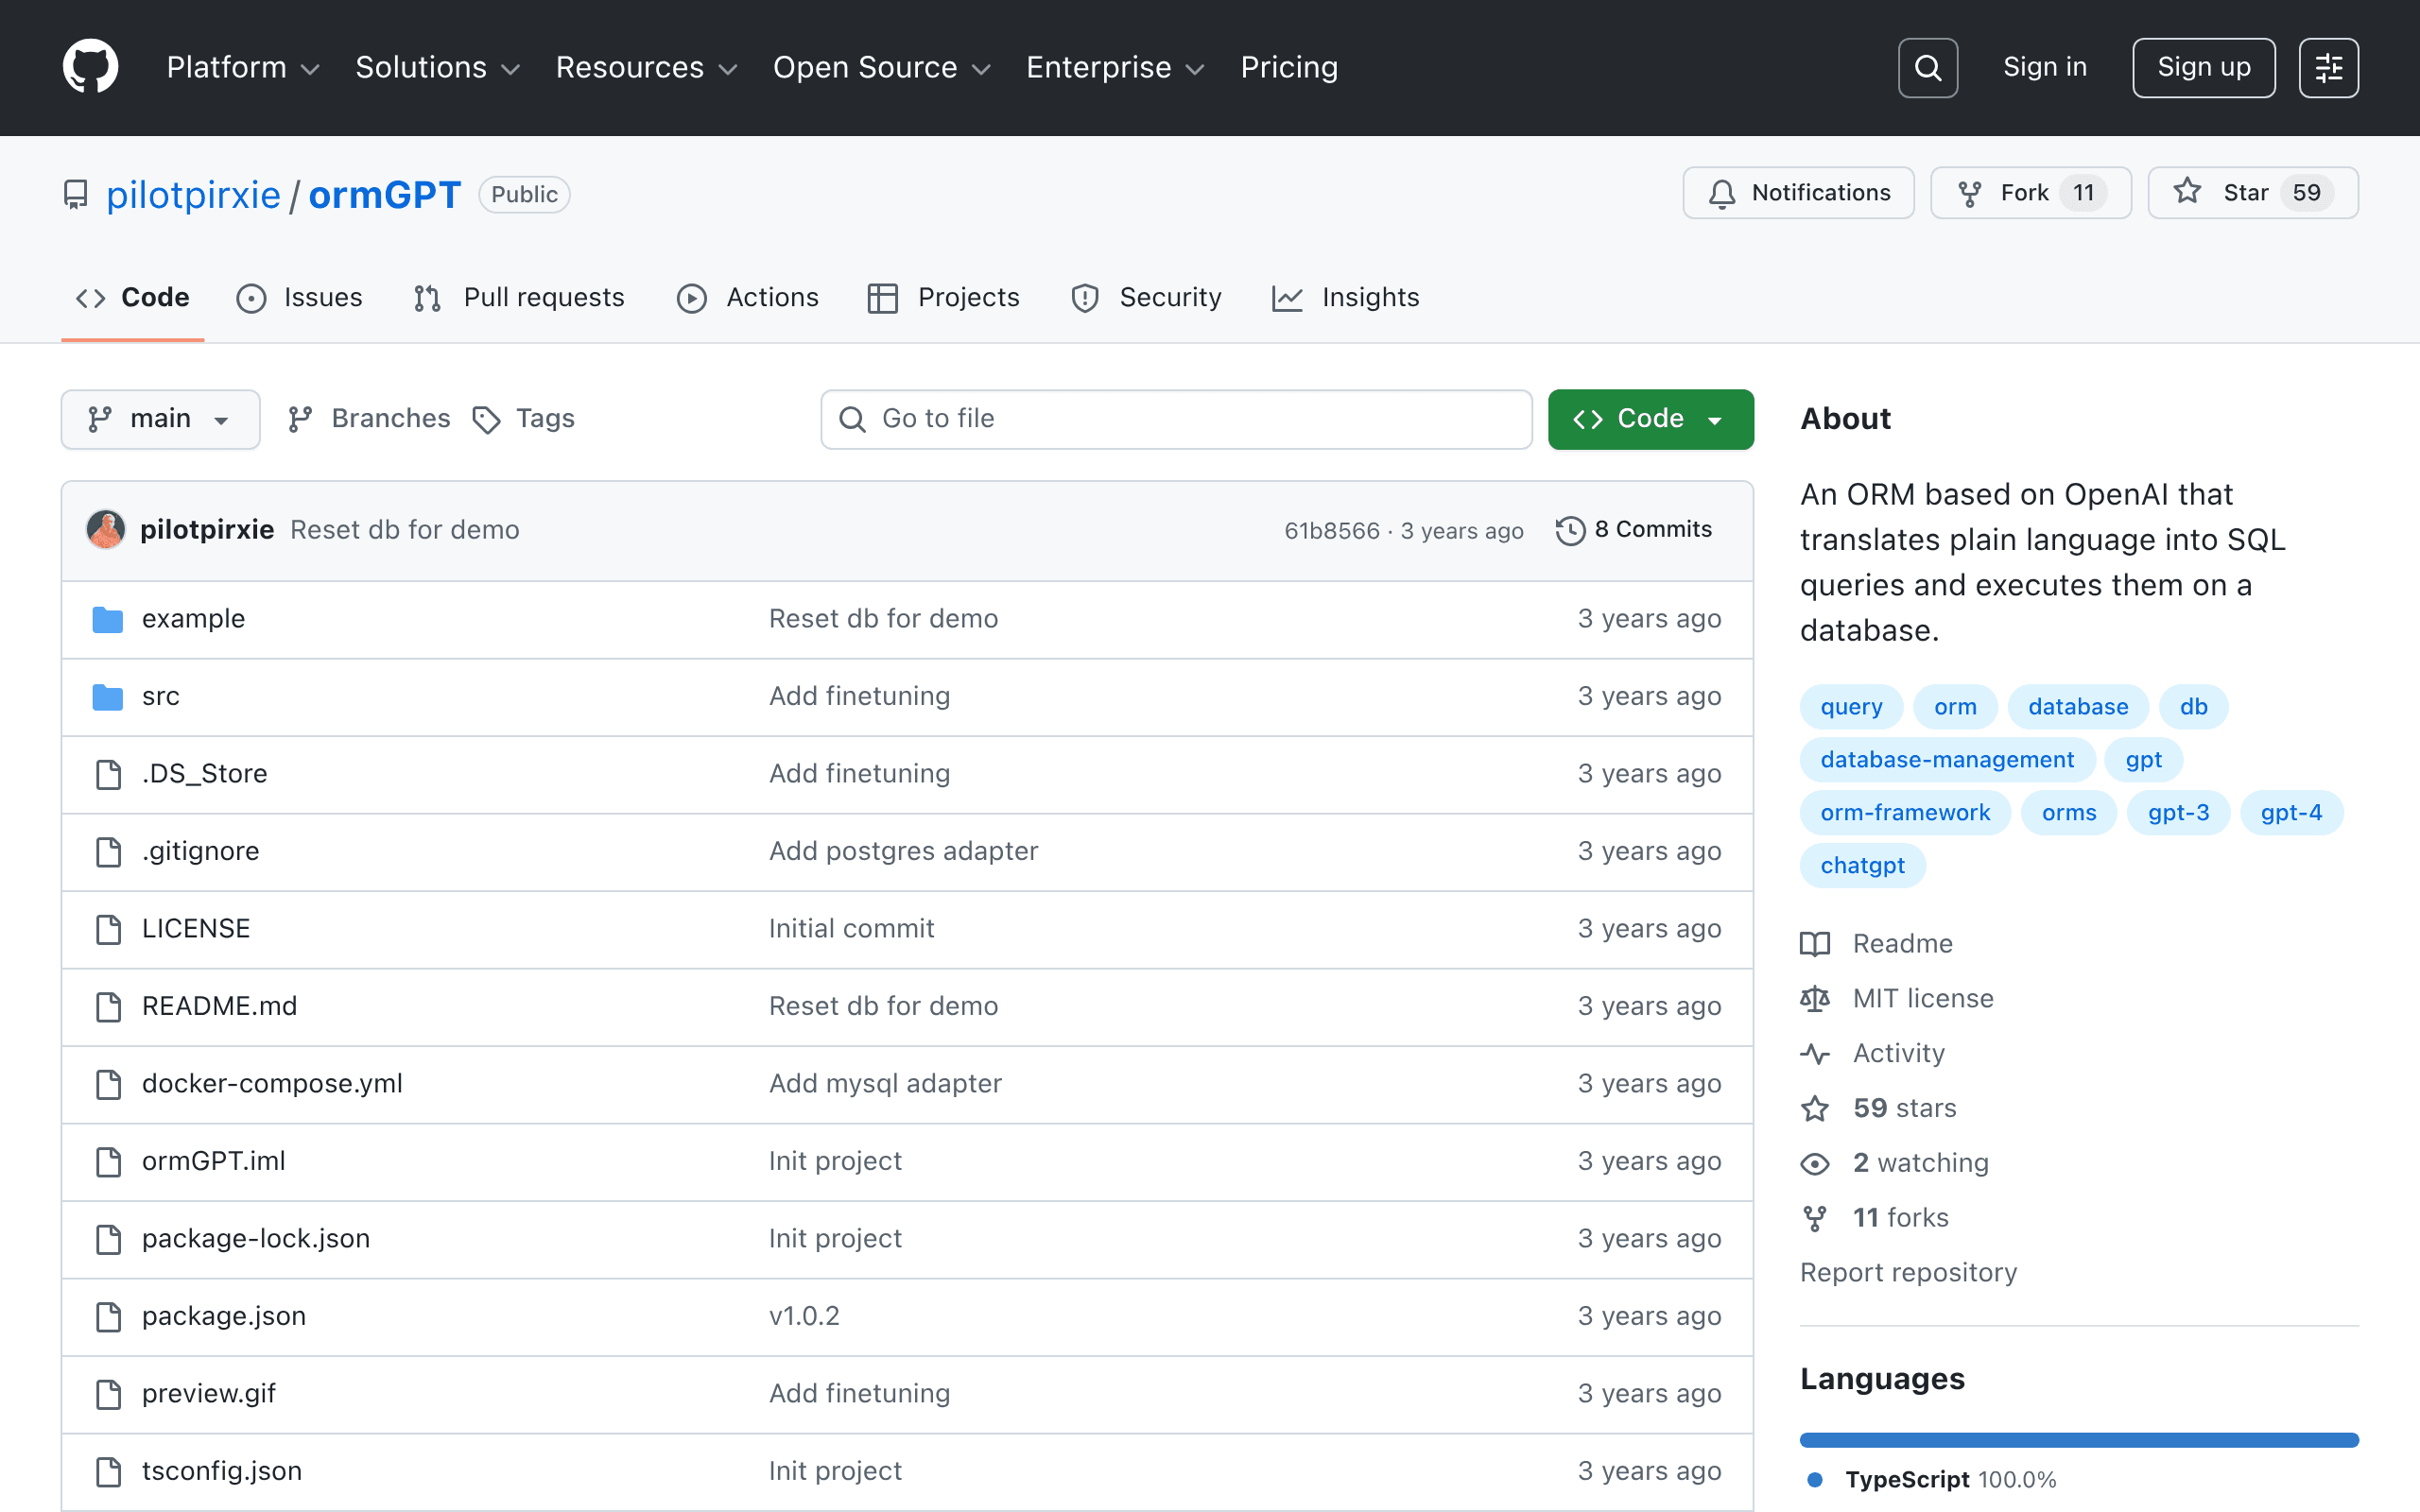Click pilotpirxie's avatar in the commit bar

[x=105, y=529]
